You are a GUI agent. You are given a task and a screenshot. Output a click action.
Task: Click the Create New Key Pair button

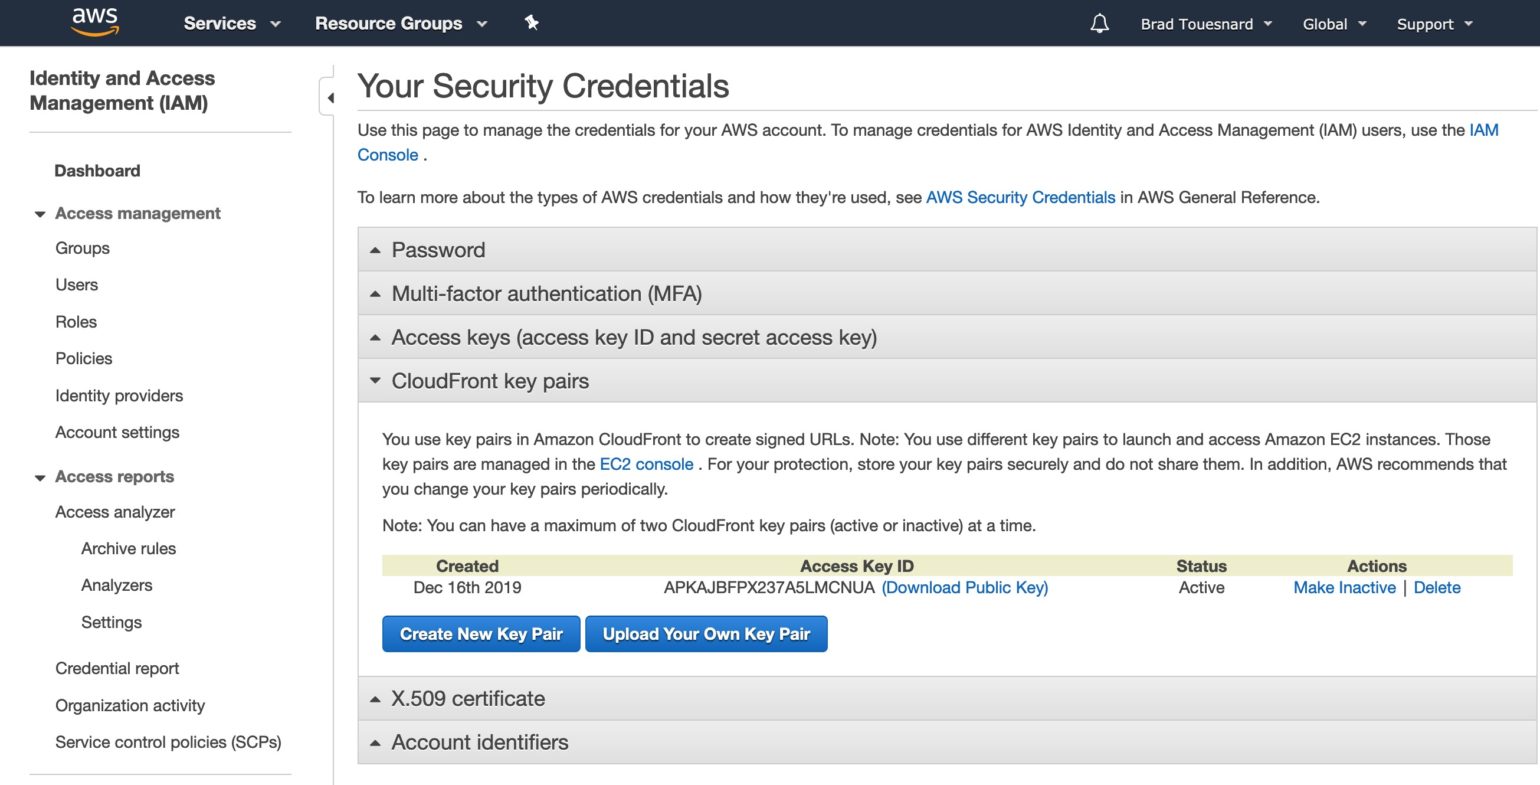point(481,634)
